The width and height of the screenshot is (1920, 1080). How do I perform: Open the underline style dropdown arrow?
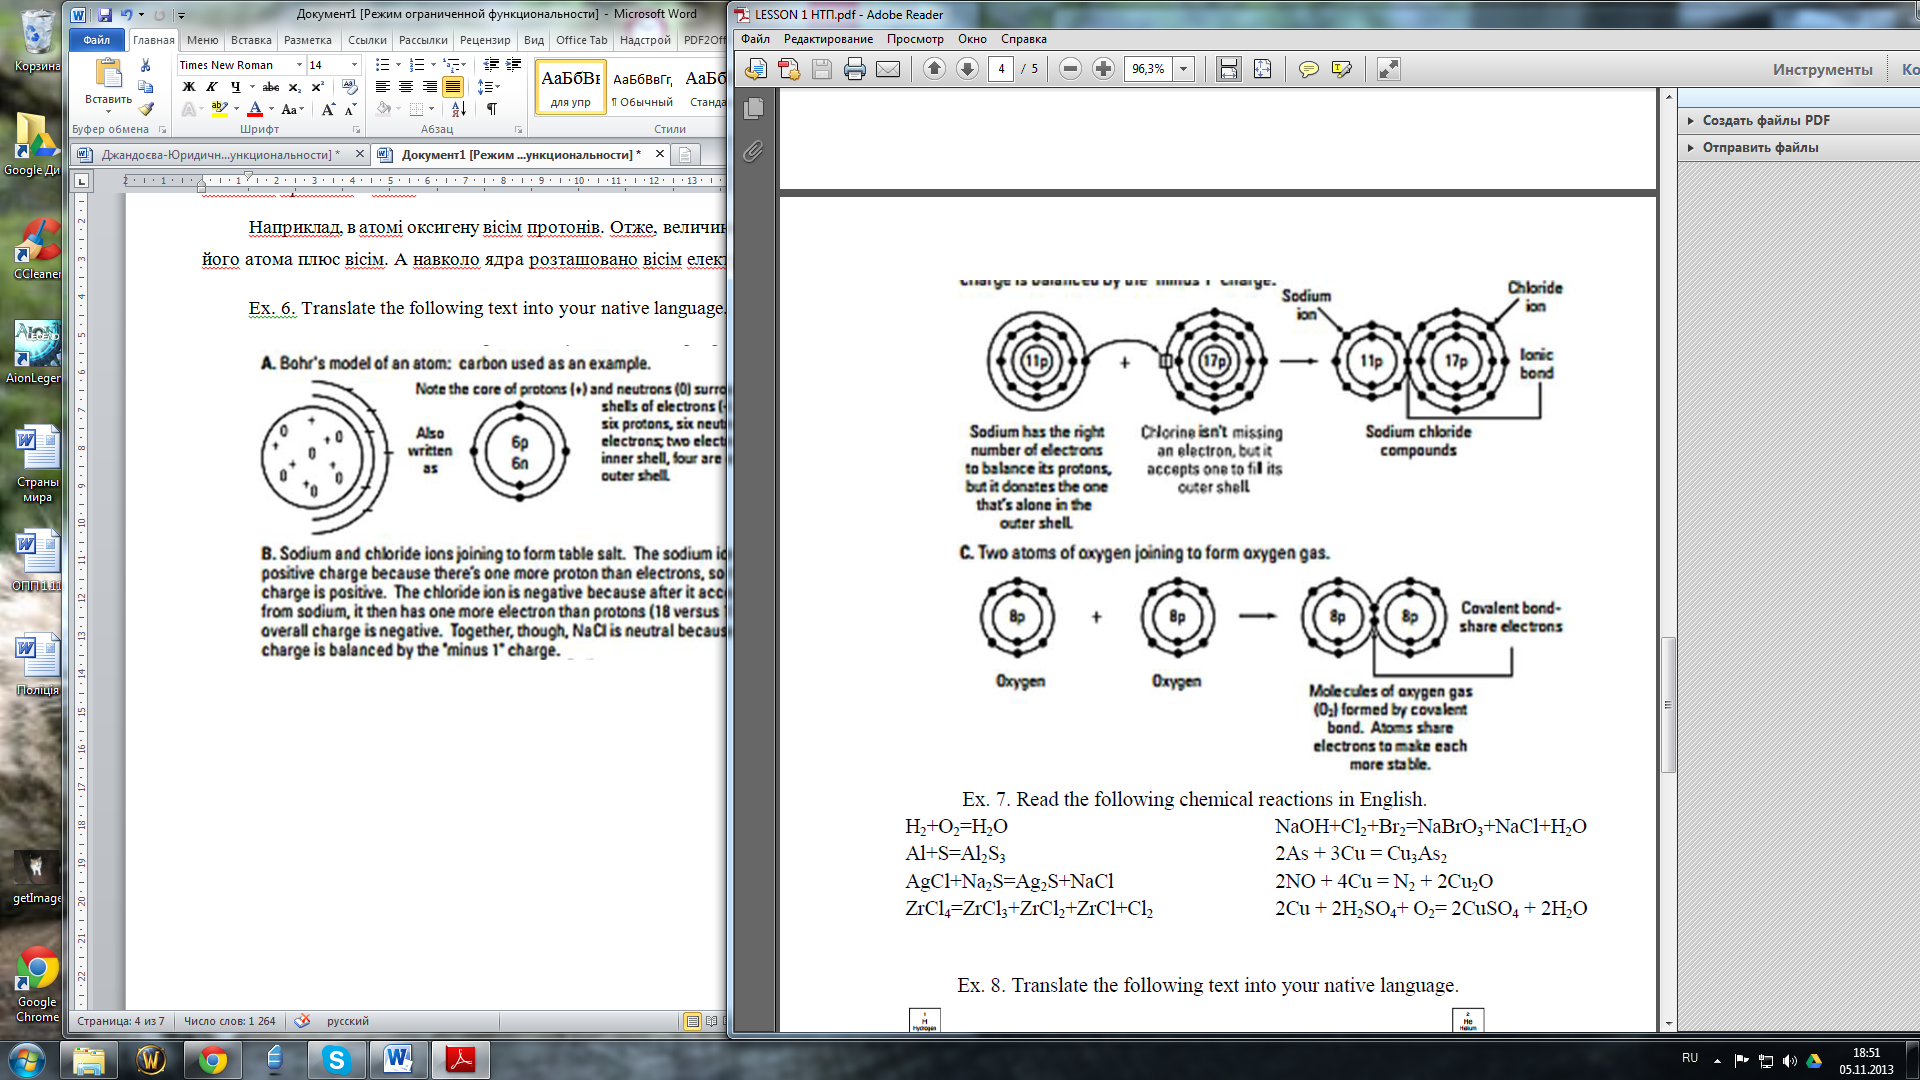(x=252, y=87)
